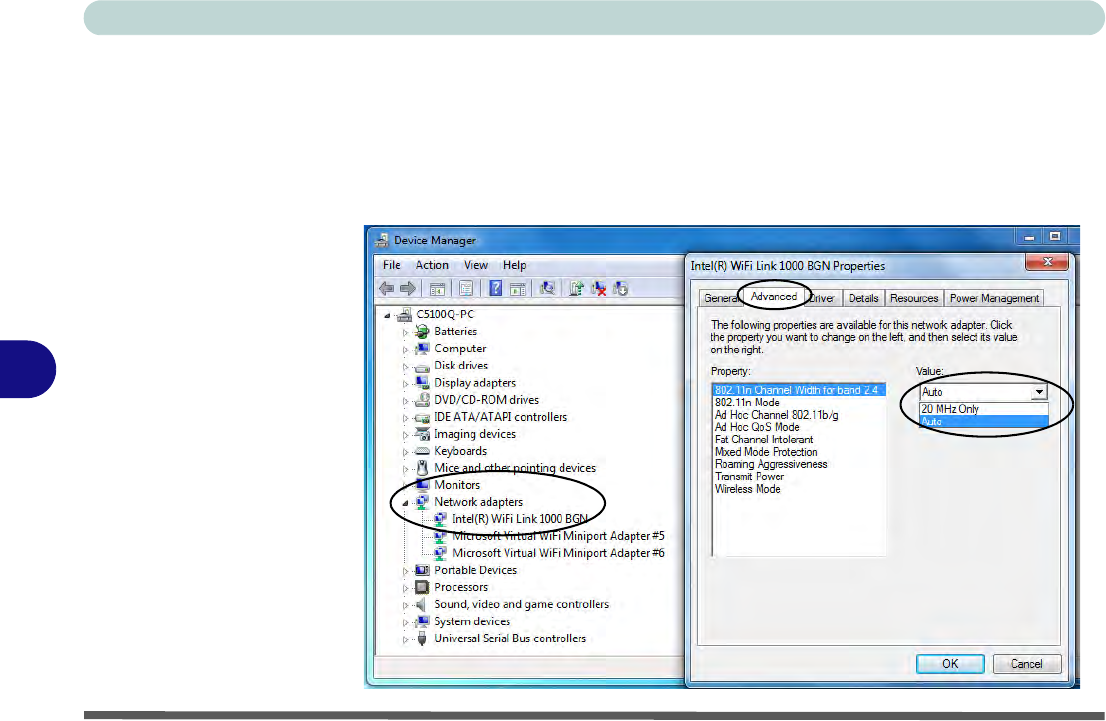Collapse the Network adapters tree node
Screen dimensions: 1106x721
(406, 503)
